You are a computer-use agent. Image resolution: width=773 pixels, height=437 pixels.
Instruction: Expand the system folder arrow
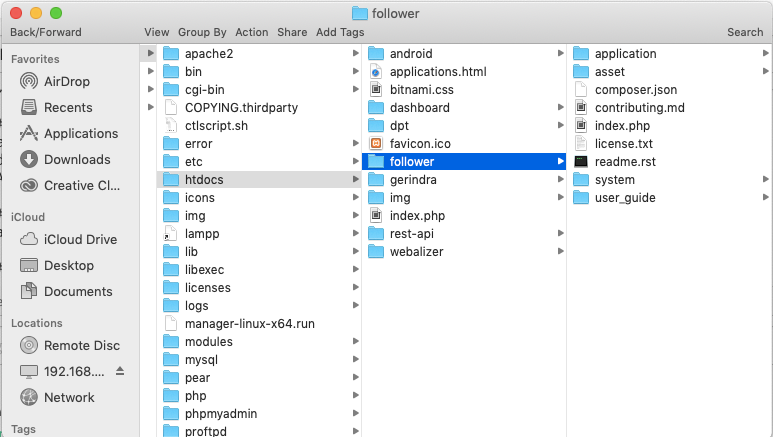point(765,180)
